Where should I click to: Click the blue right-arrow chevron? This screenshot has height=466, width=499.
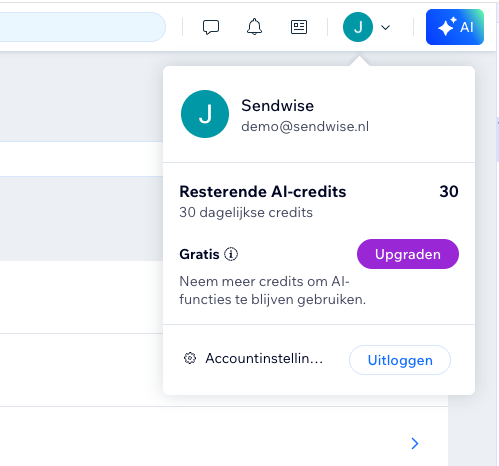(x=415, y=443)
